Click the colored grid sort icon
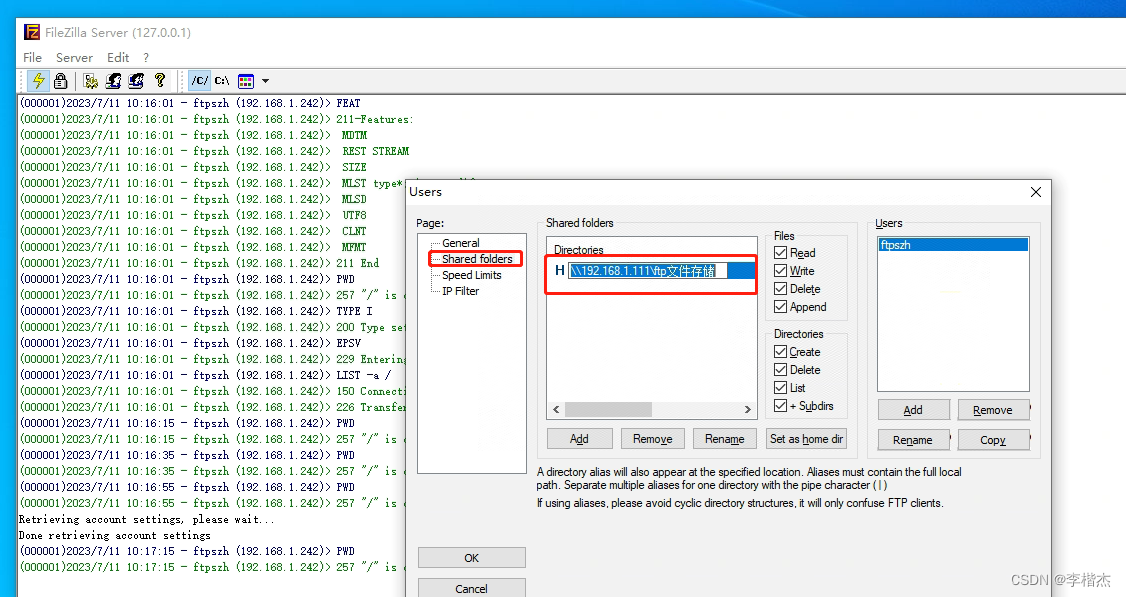 [x=246, y=81]
